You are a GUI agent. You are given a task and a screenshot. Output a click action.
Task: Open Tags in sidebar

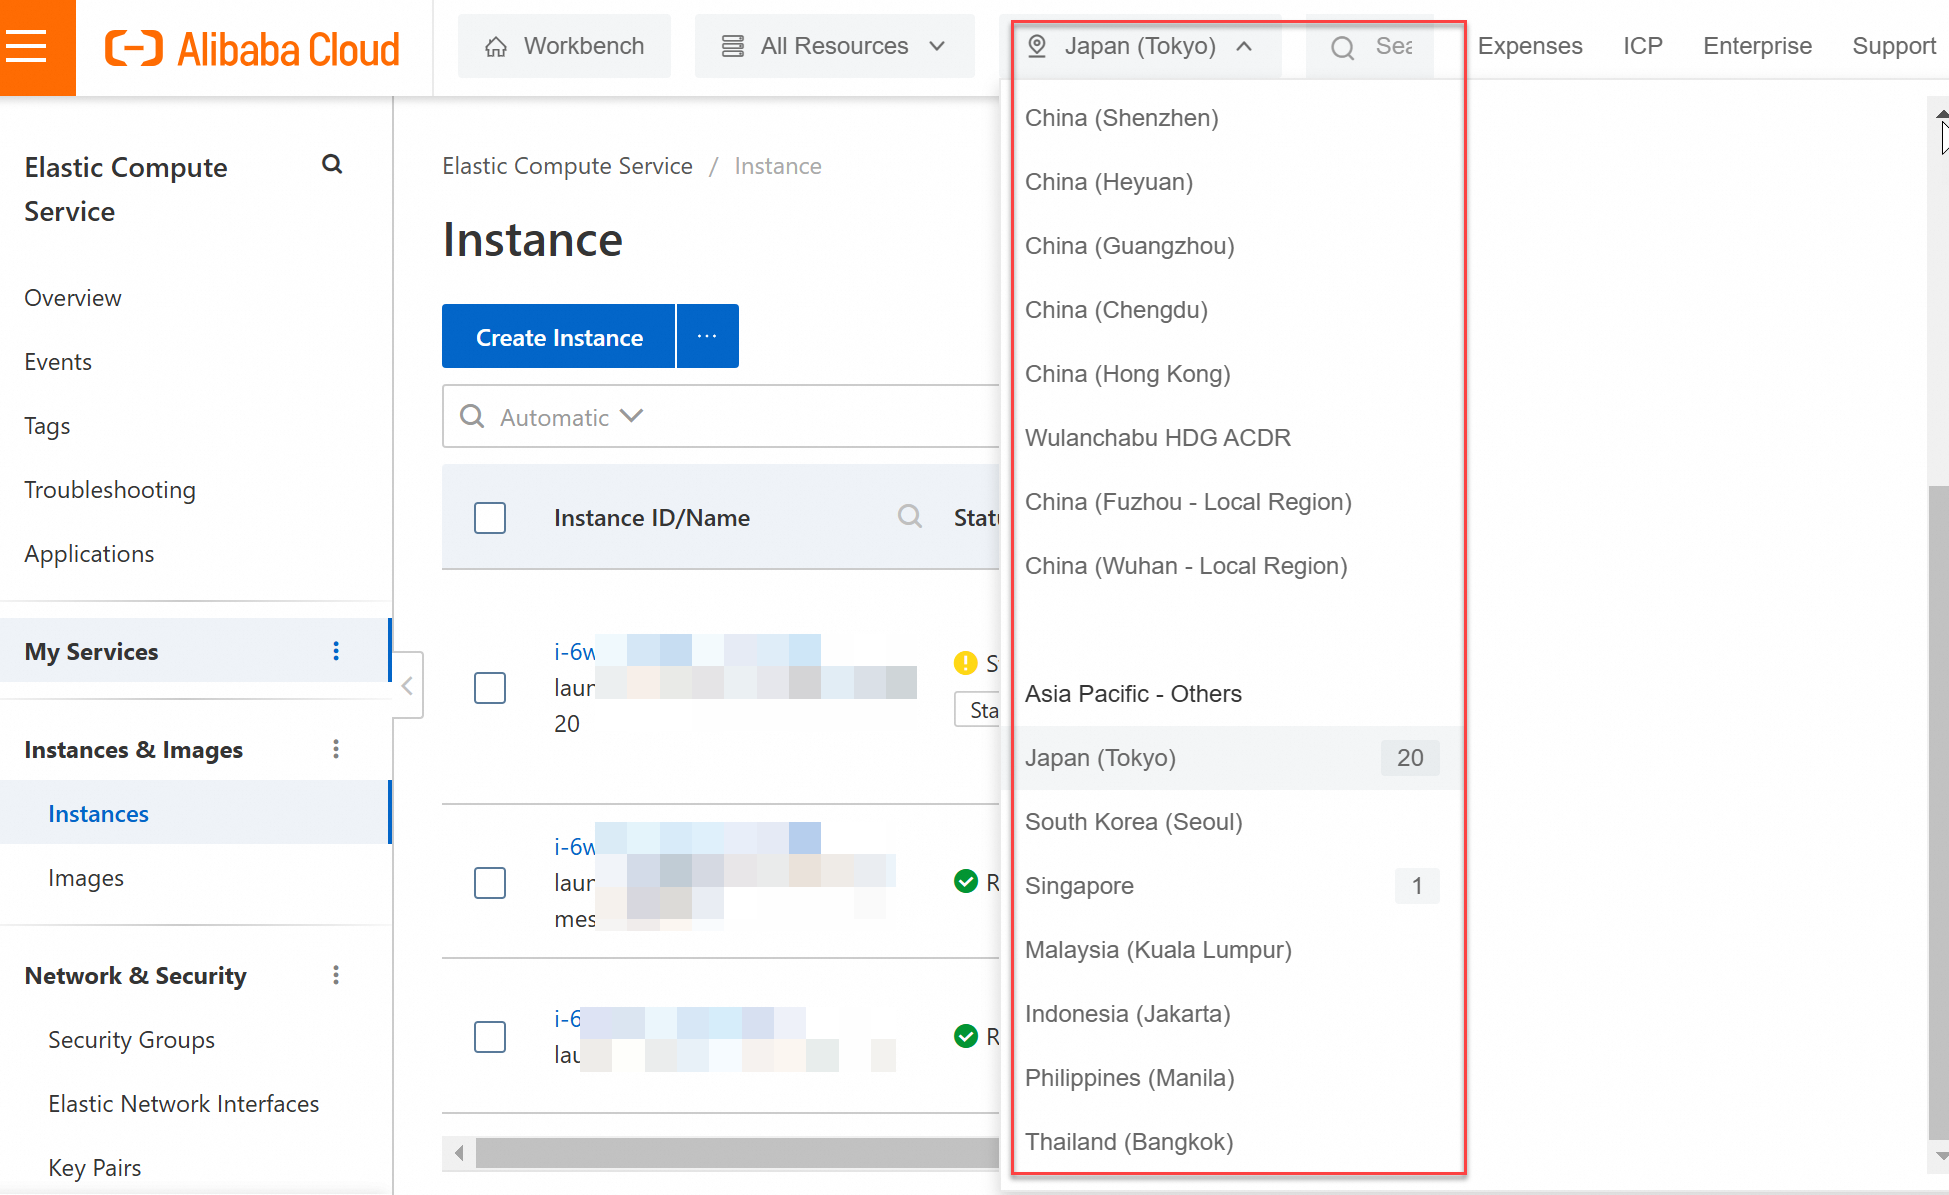(47, 426)
